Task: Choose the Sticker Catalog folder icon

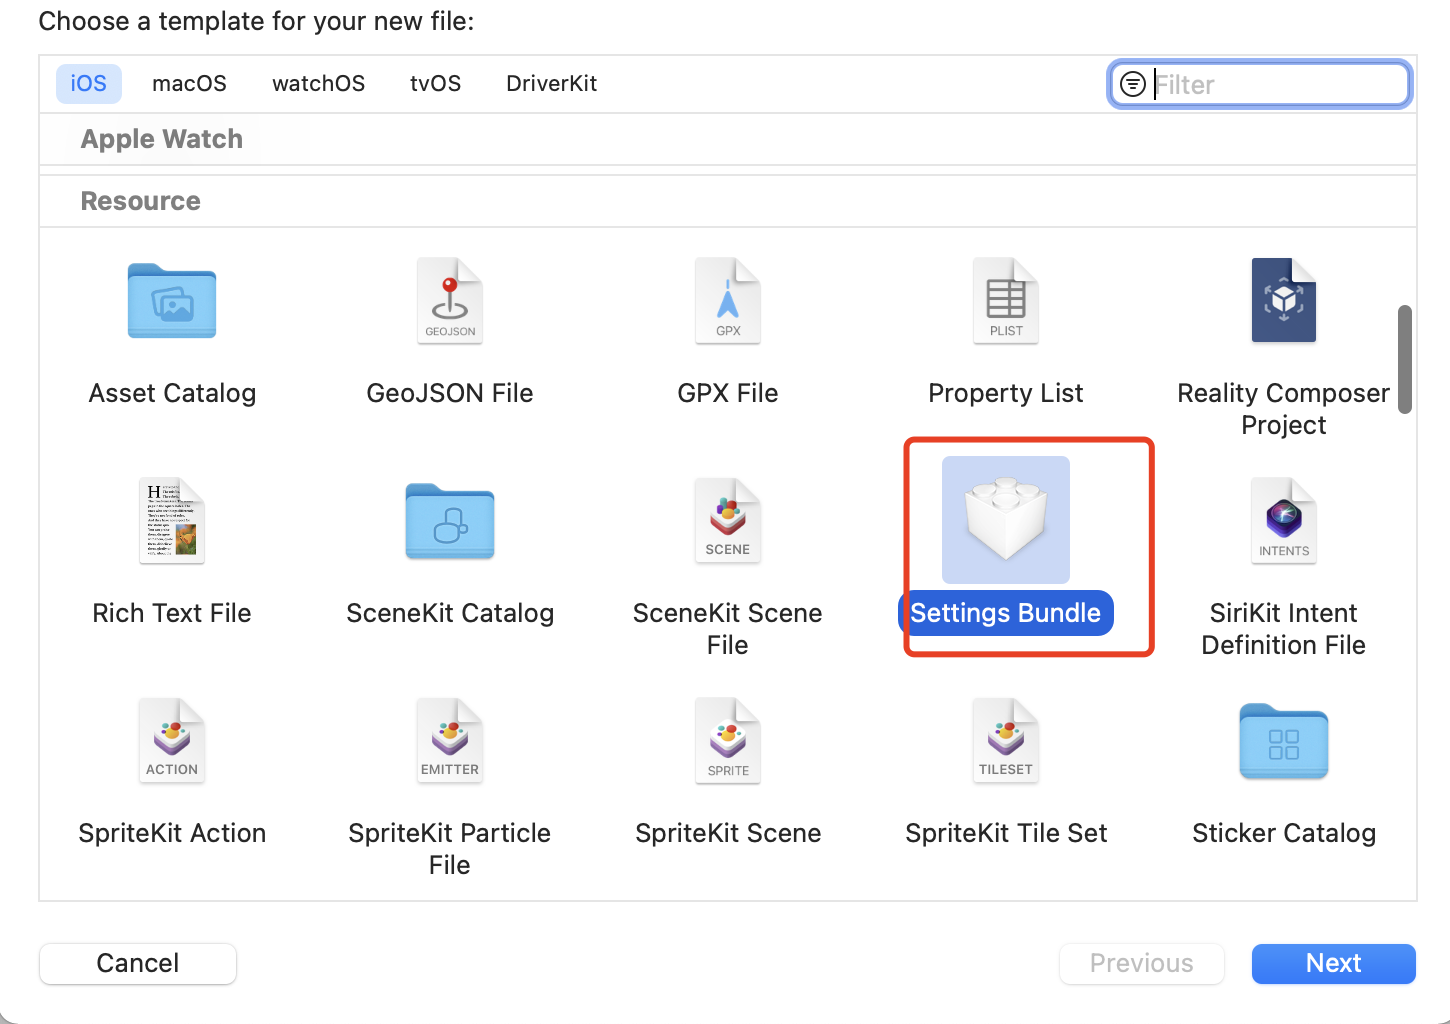Action: pos(1284,741)
